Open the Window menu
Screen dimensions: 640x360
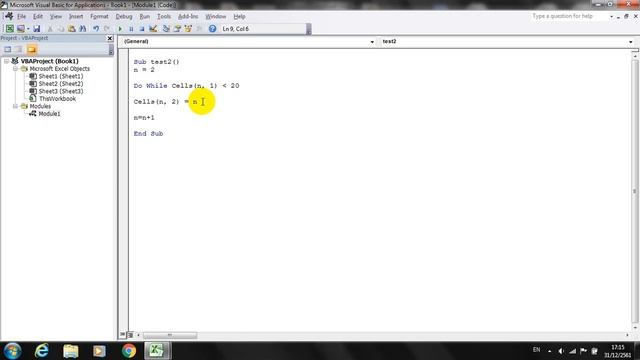pyautogui.click(x=216, y=16)
